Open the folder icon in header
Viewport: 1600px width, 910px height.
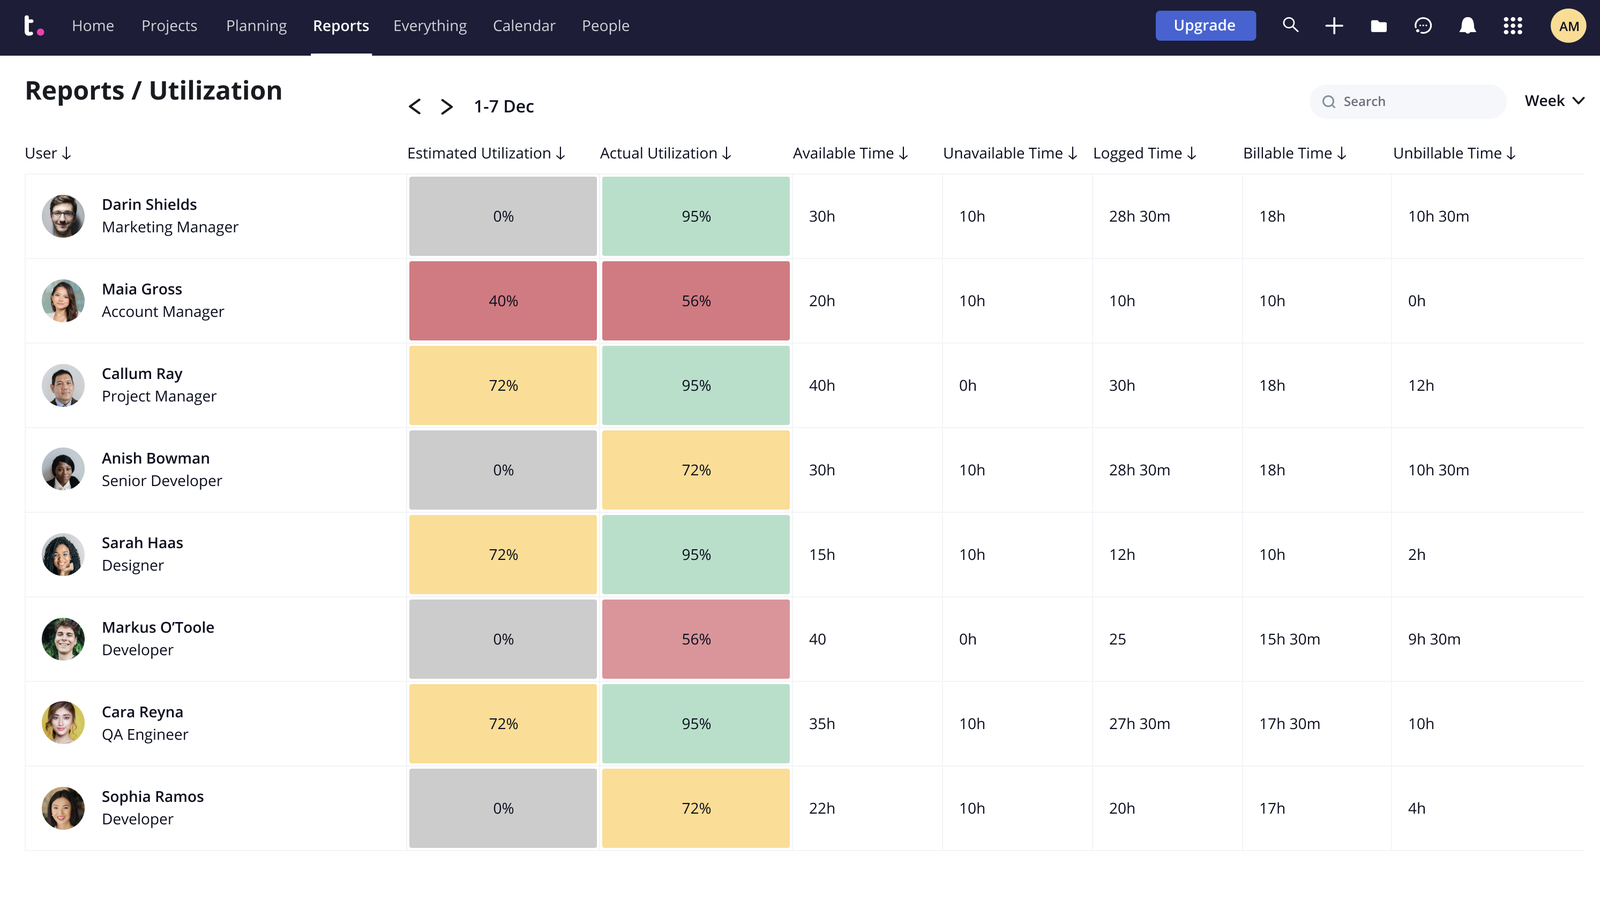(1378, 26)
